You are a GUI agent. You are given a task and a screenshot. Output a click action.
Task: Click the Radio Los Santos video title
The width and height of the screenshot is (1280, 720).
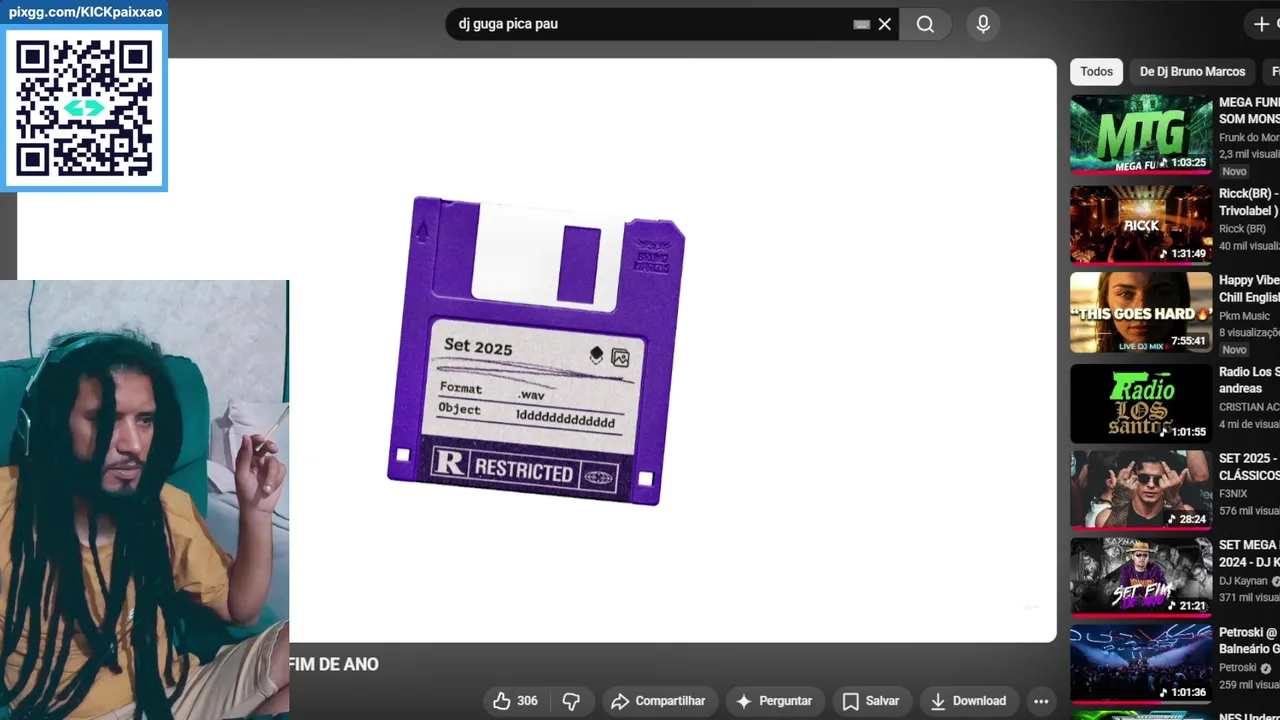(x=1249, y=380)
